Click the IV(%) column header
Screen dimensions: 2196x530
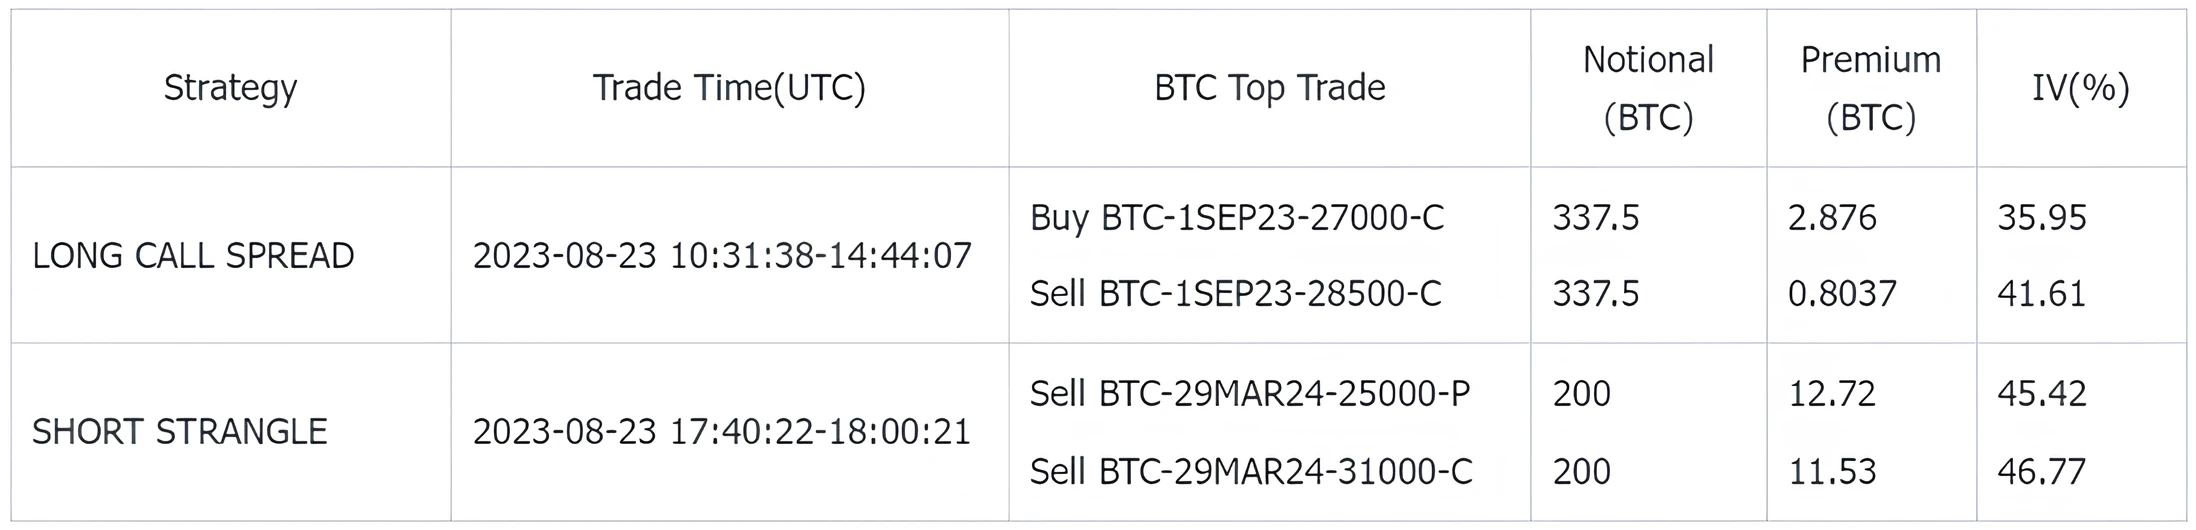pyautogui.click(x=2080, y=88)
